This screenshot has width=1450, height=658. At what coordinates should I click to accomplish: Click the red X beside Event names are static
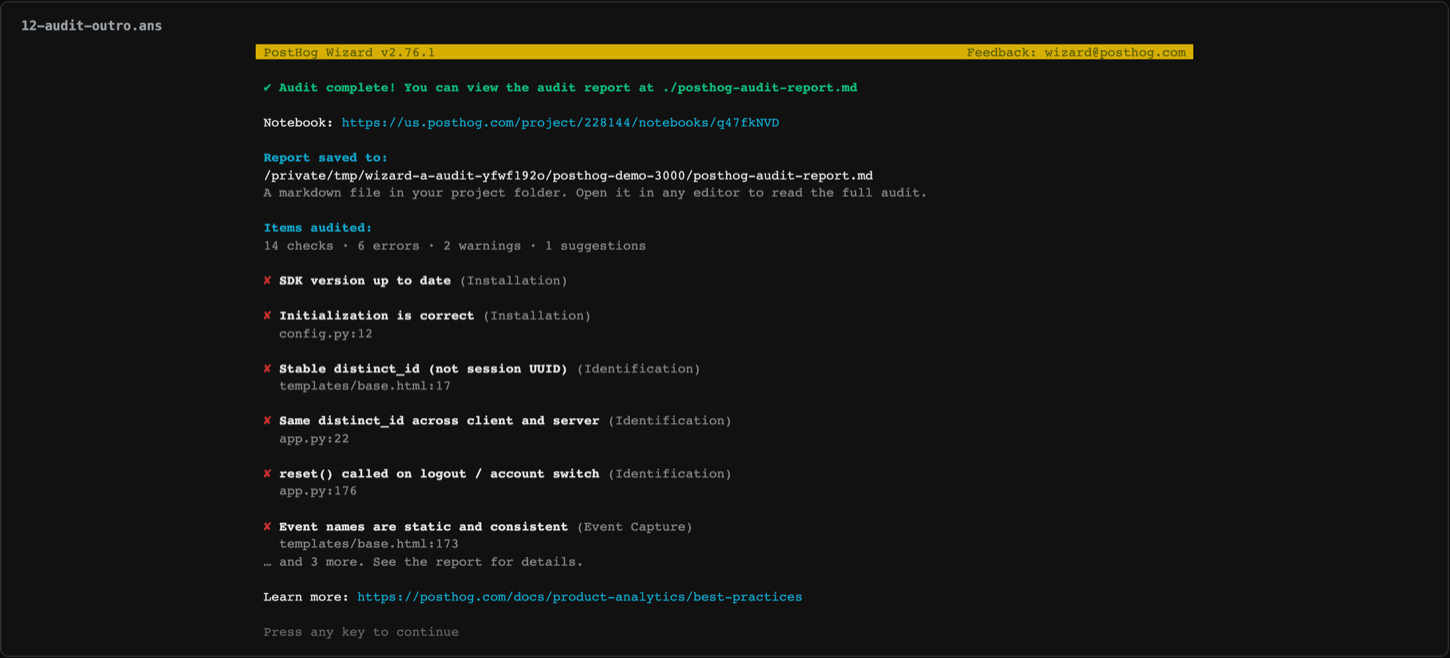(x=267, y=527)
